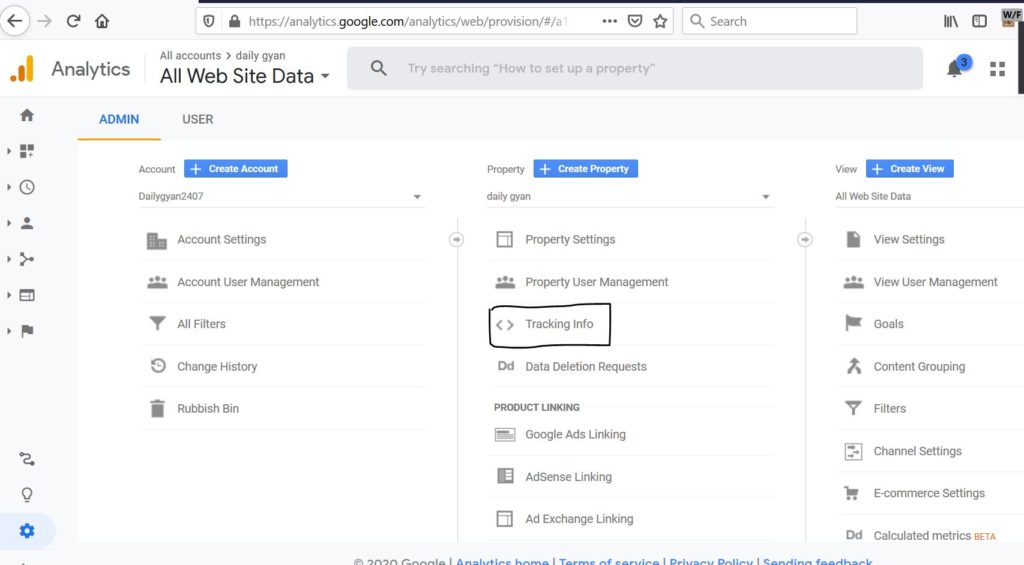Viewport: 1024px width, 565px height.
Task: Expand the Audience sidebar arrow
Action: (x=8, y=223)
